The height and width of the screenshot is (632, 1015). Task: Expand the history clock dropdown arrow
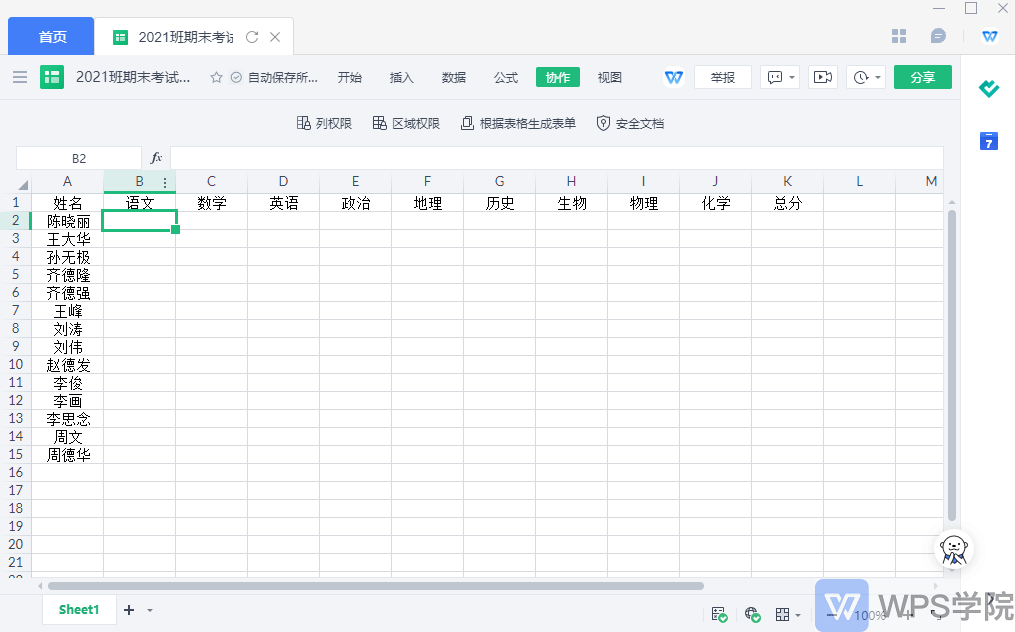878,78
